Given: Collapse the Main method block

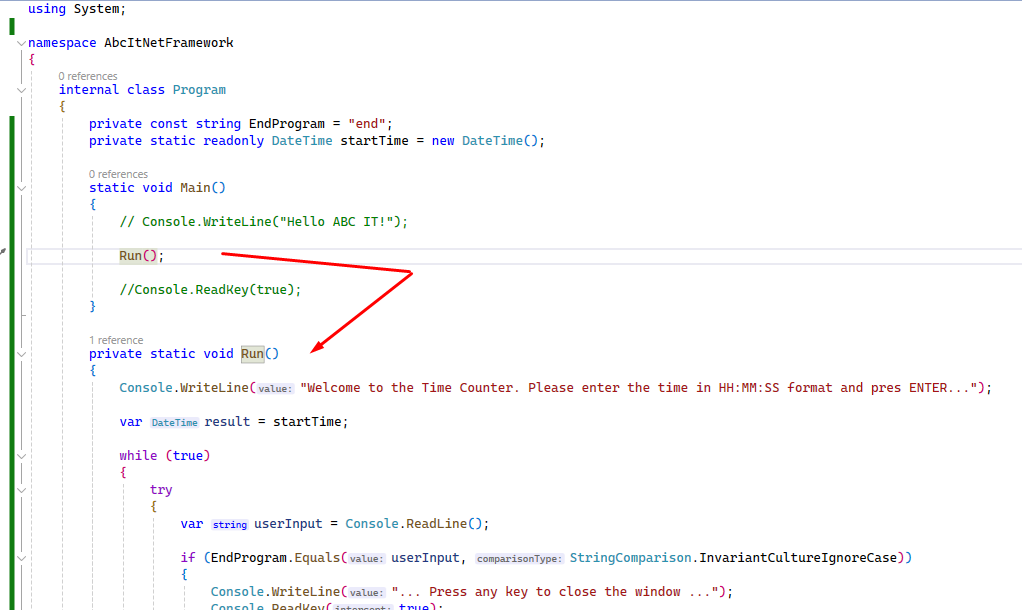Looking at the screenshot, I should coord(21,188).
